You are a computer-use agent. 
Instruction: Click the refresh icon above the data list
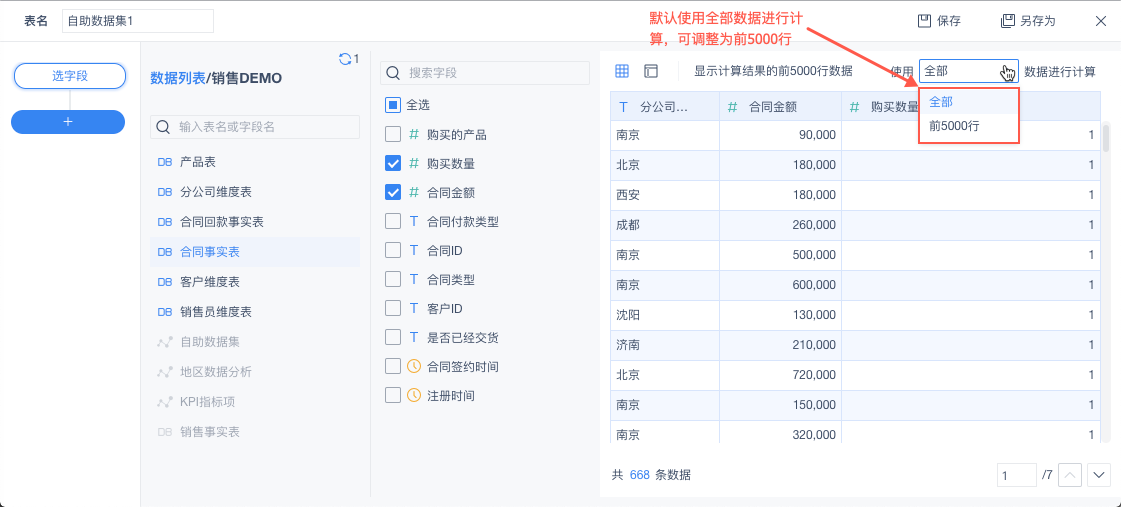pos(345,59)
